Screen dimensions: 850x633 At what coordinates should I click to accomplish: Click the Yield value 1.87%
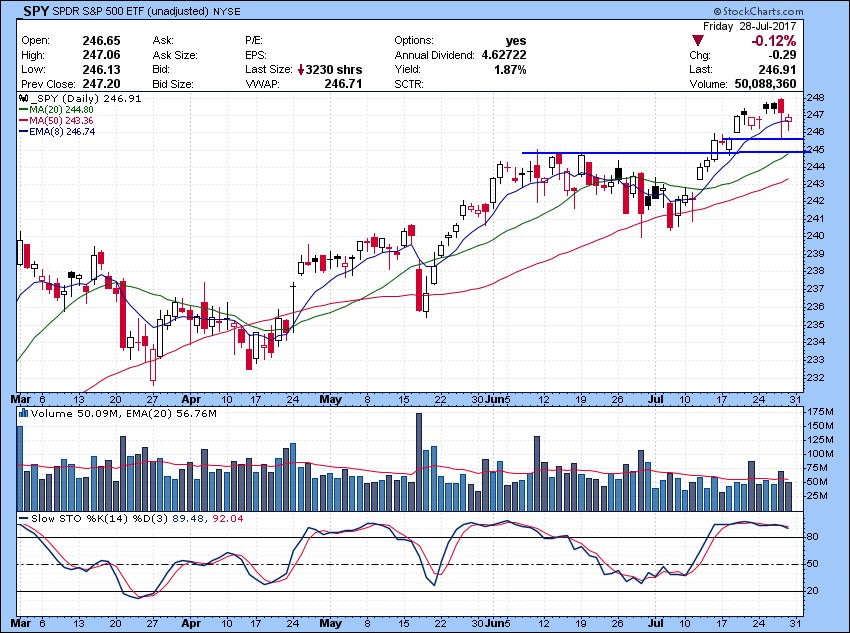pyautogui.click(x=510, y=69)
